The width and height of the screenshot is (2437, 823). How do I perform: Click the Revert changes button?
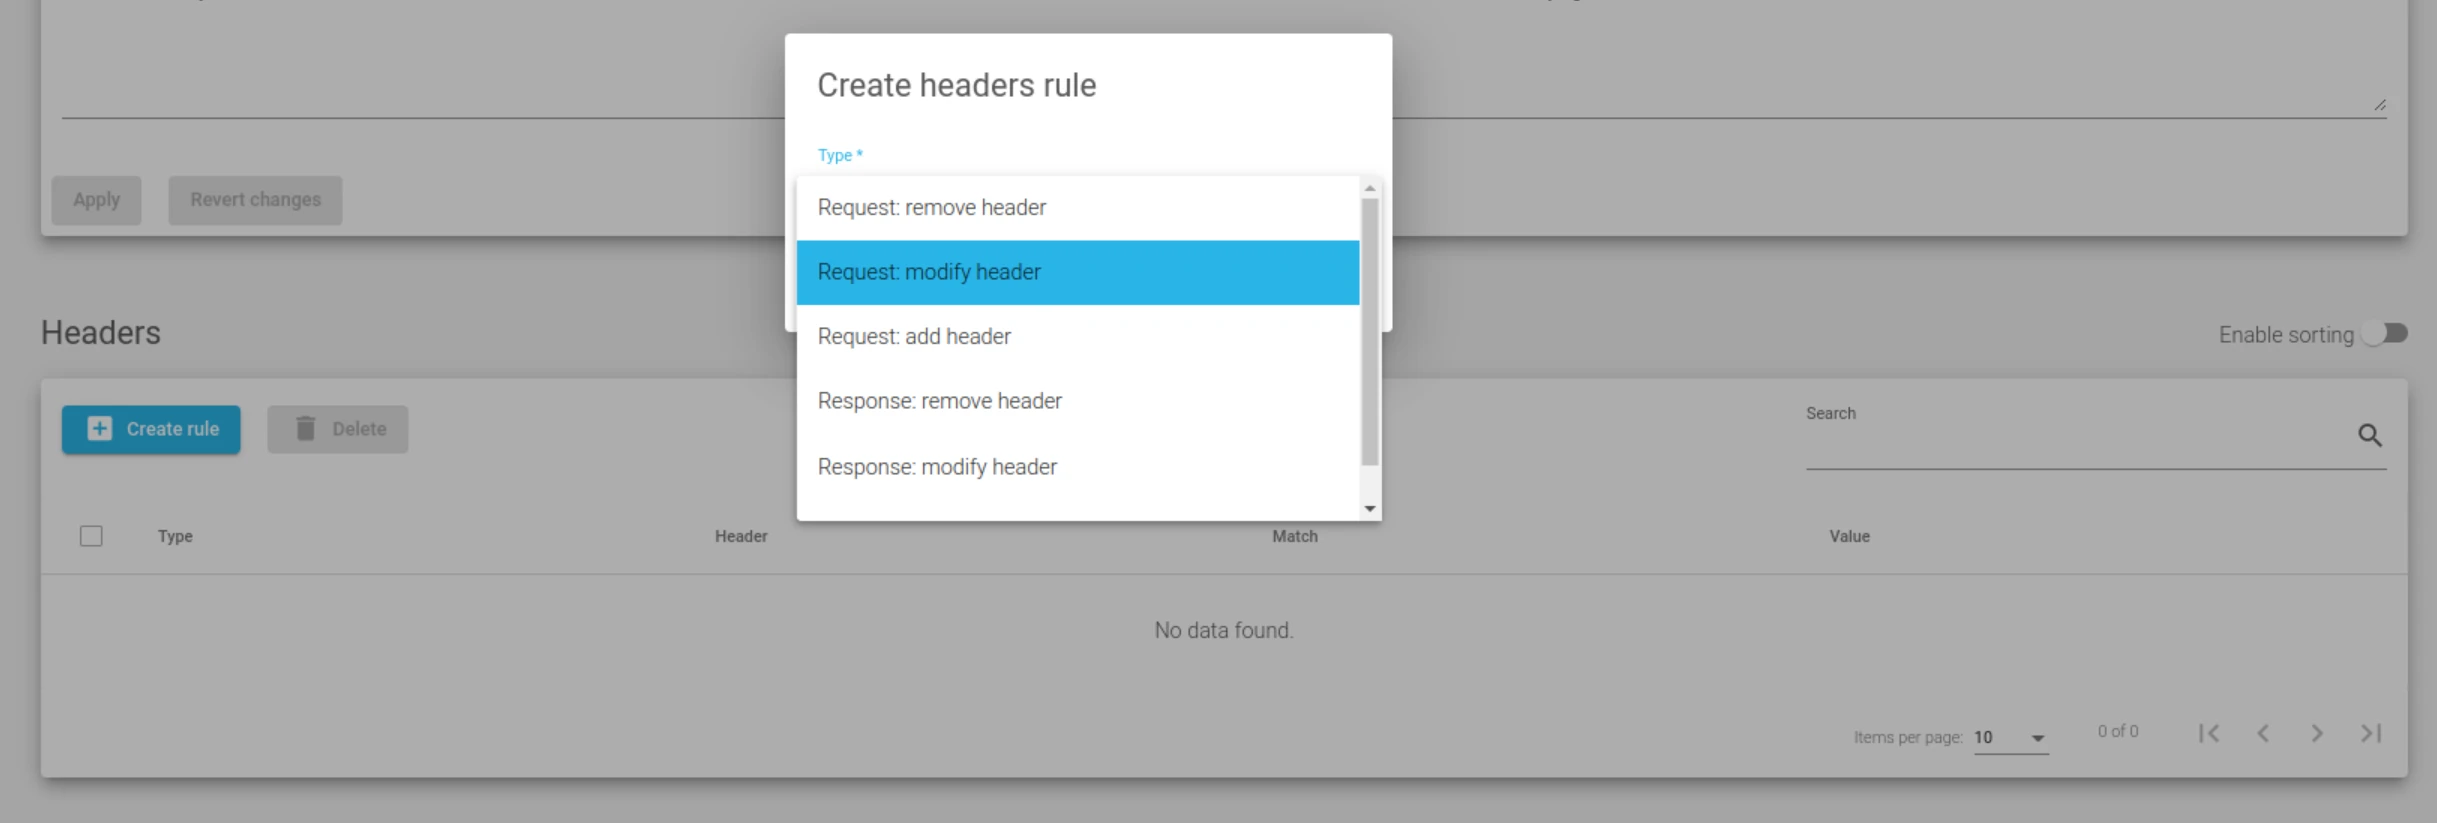255,200
